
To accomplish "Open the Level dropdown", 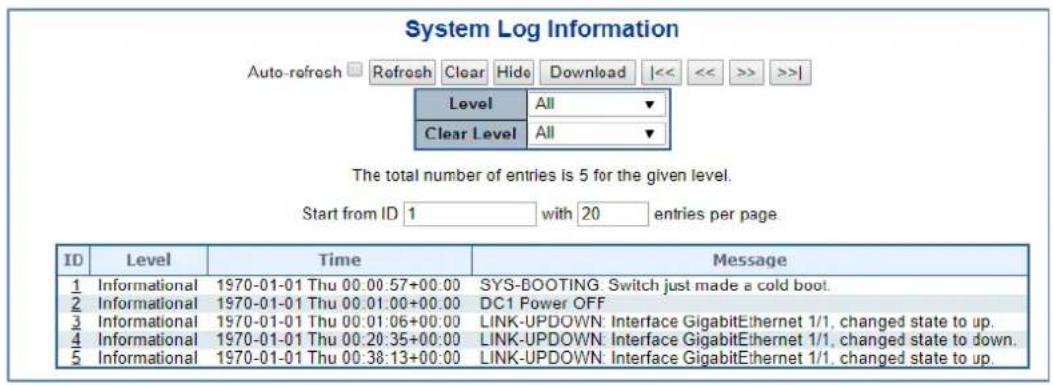I will coord(596,105).
